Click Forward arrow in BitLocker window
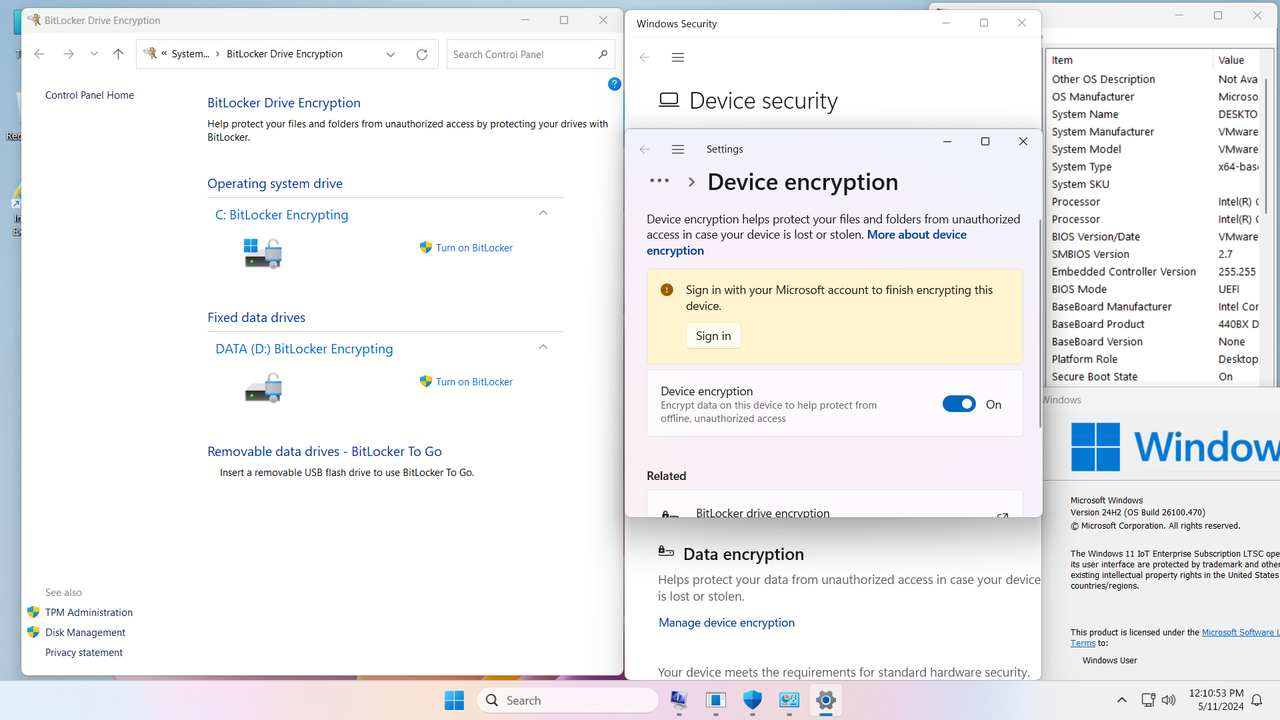The image size is (1280, 720). coord(68,54)
